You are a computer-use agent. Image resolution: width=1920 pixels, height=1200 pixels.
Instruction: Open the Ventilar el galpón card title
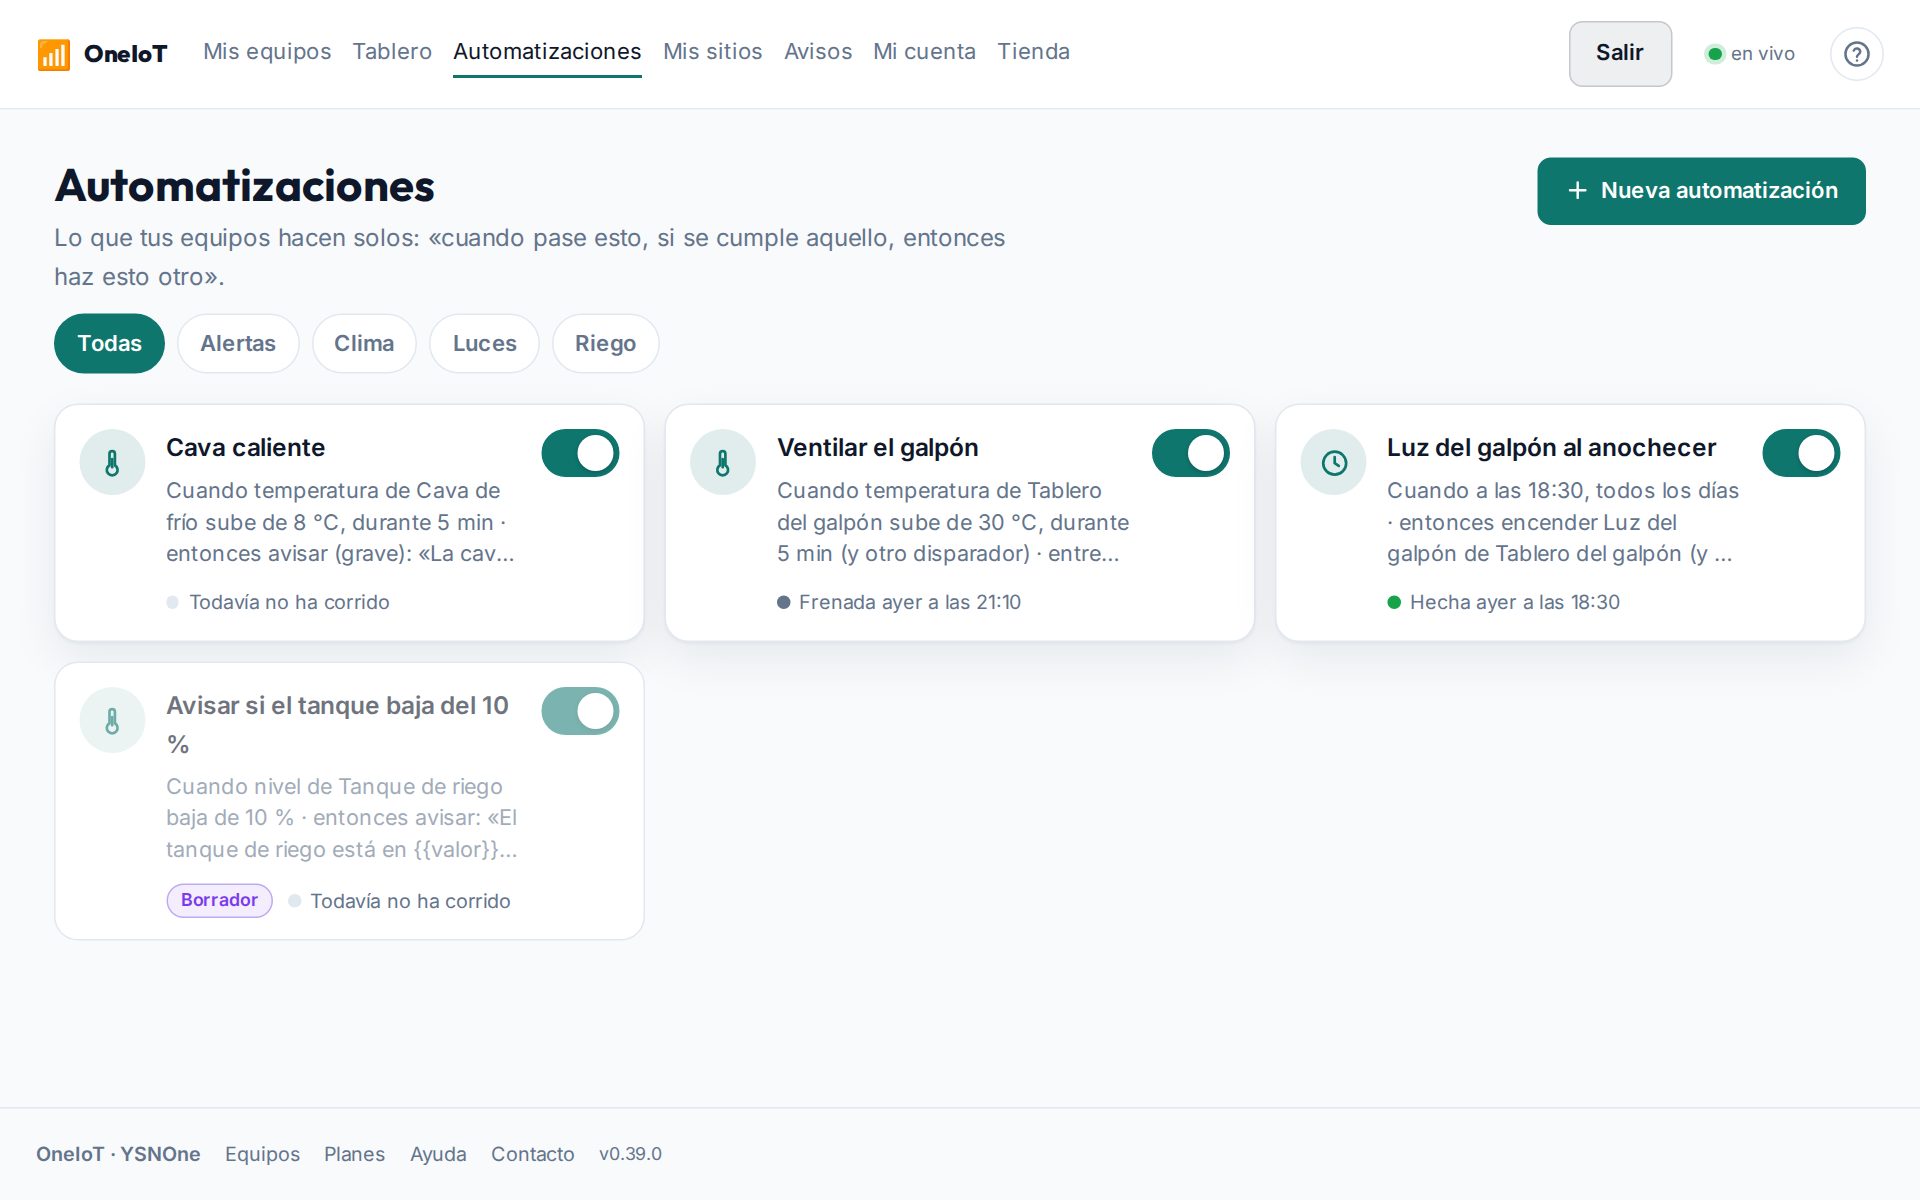pyautogui.click(x=878, y=448)
